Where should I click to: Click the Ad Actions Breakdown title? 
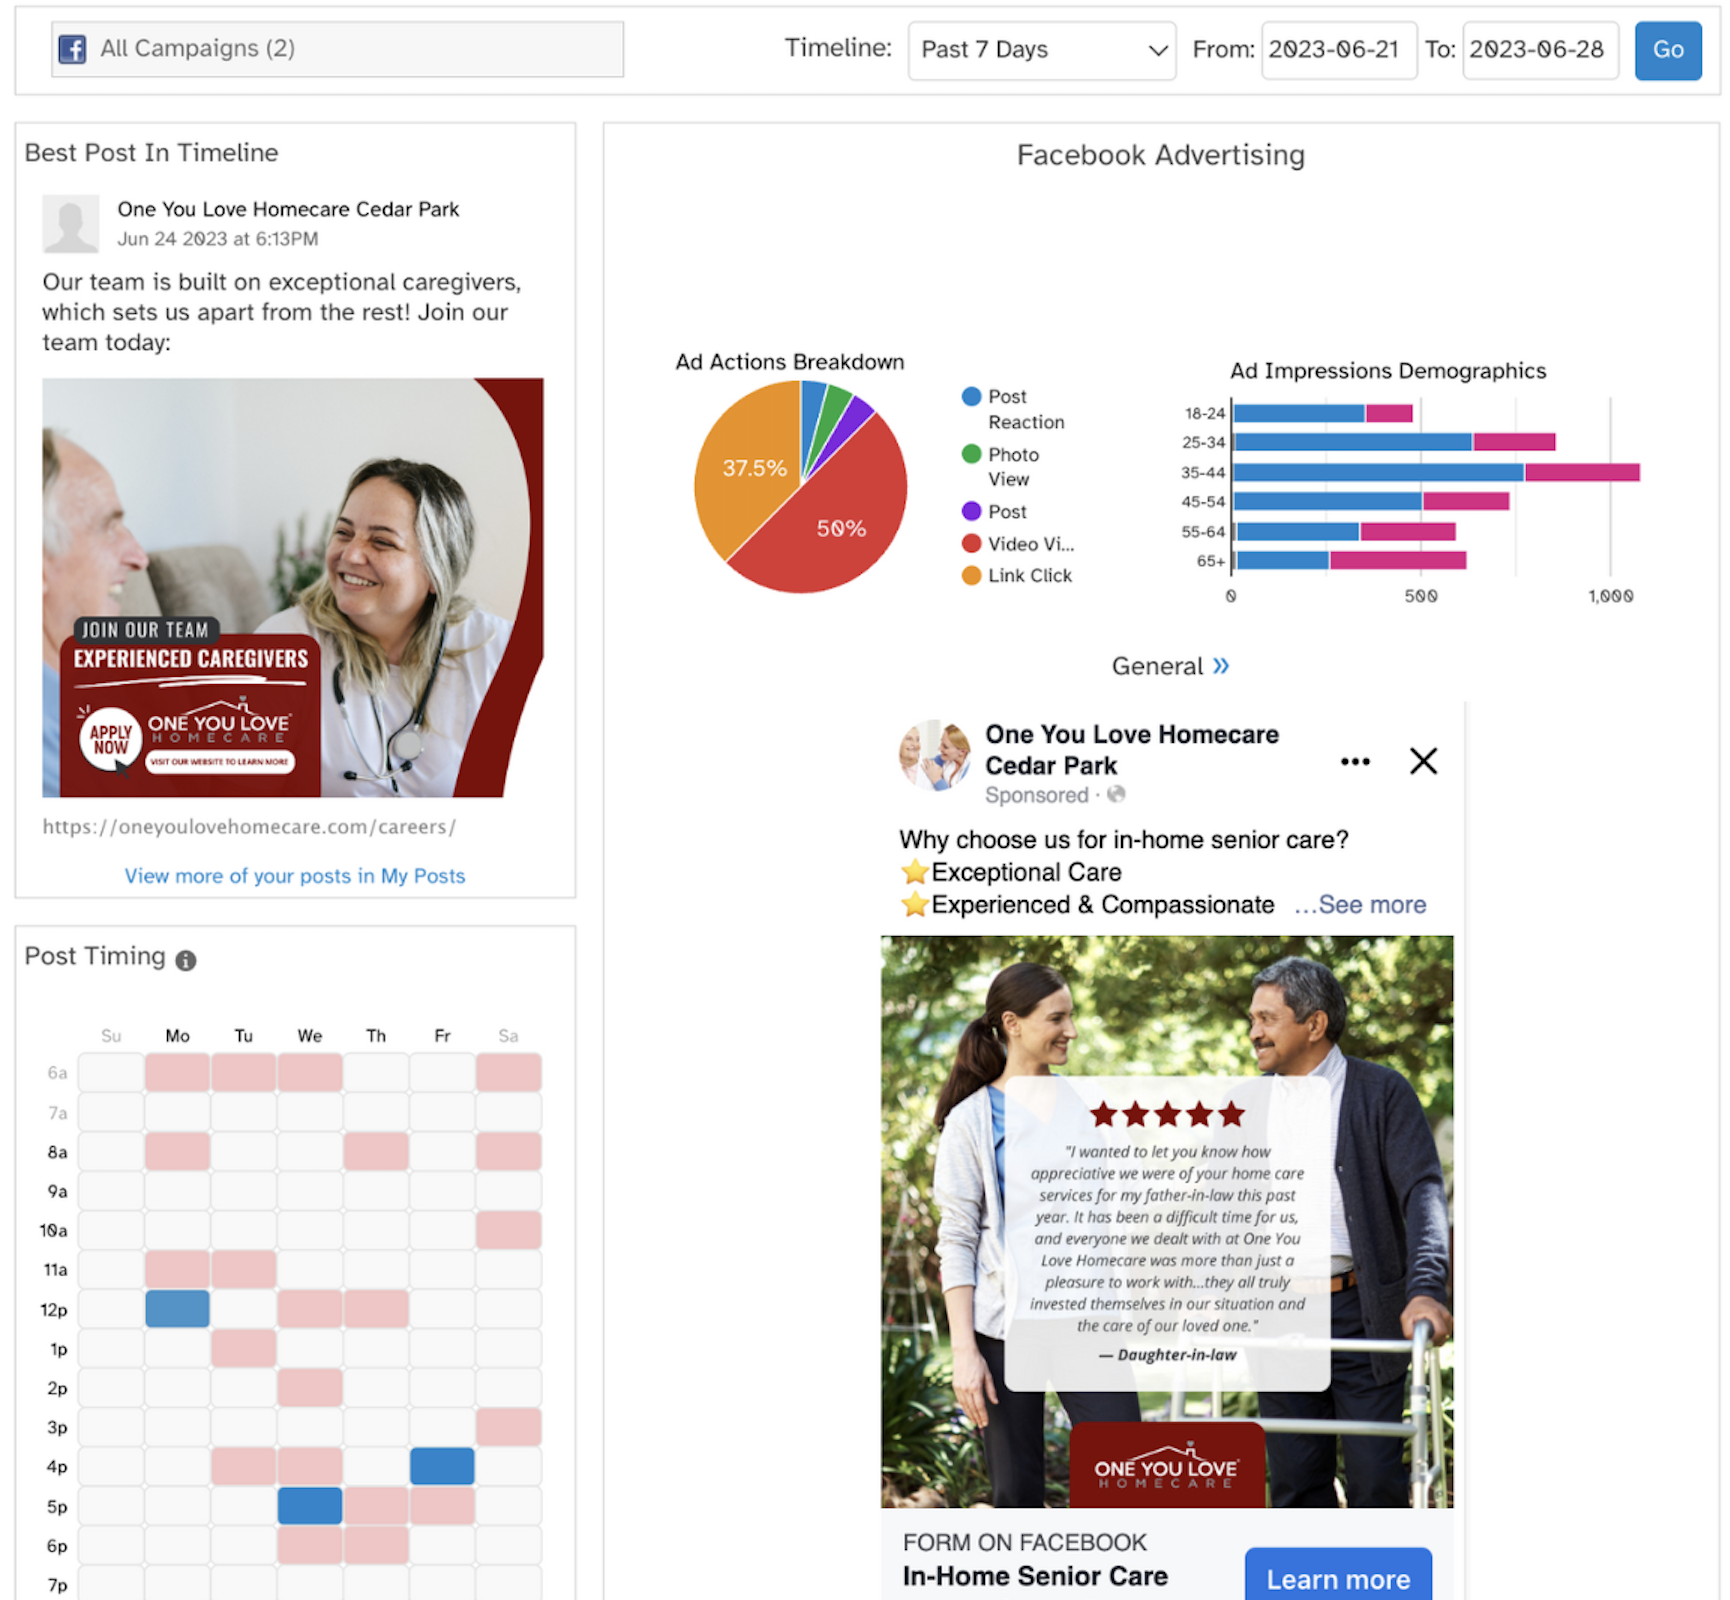pos(790,362)
